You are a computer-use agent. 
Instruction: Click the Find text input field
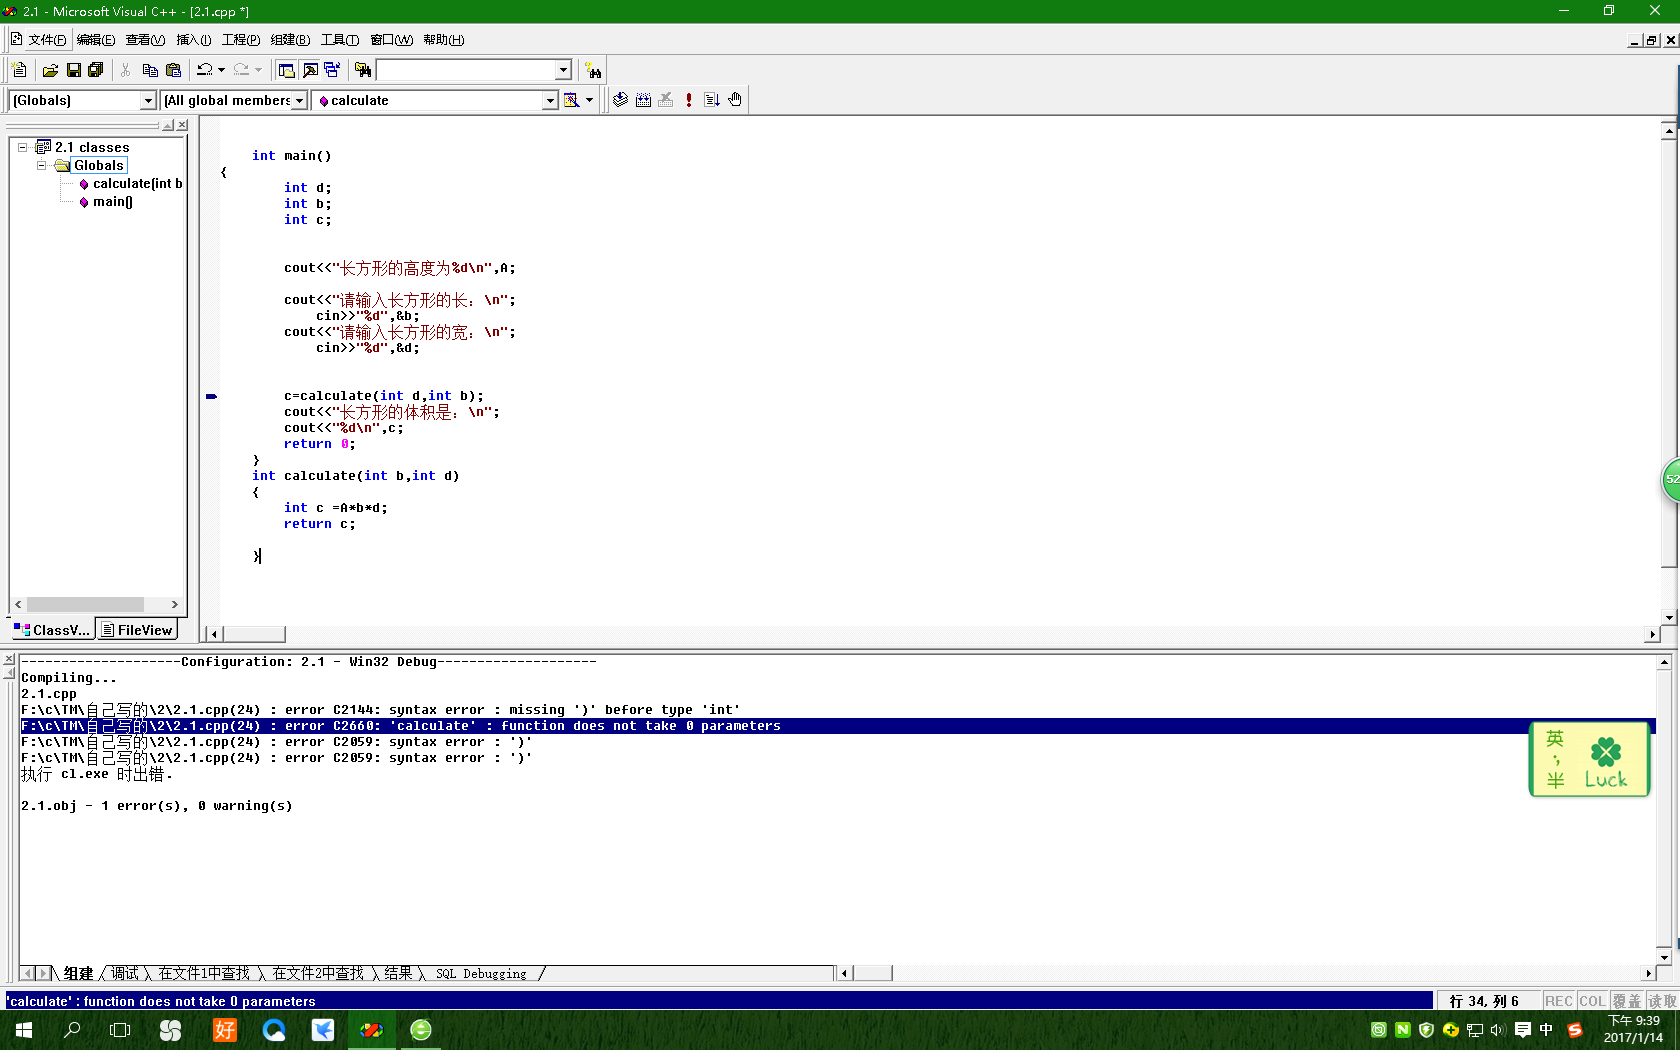pyautogui.click(x=465, y=70)
